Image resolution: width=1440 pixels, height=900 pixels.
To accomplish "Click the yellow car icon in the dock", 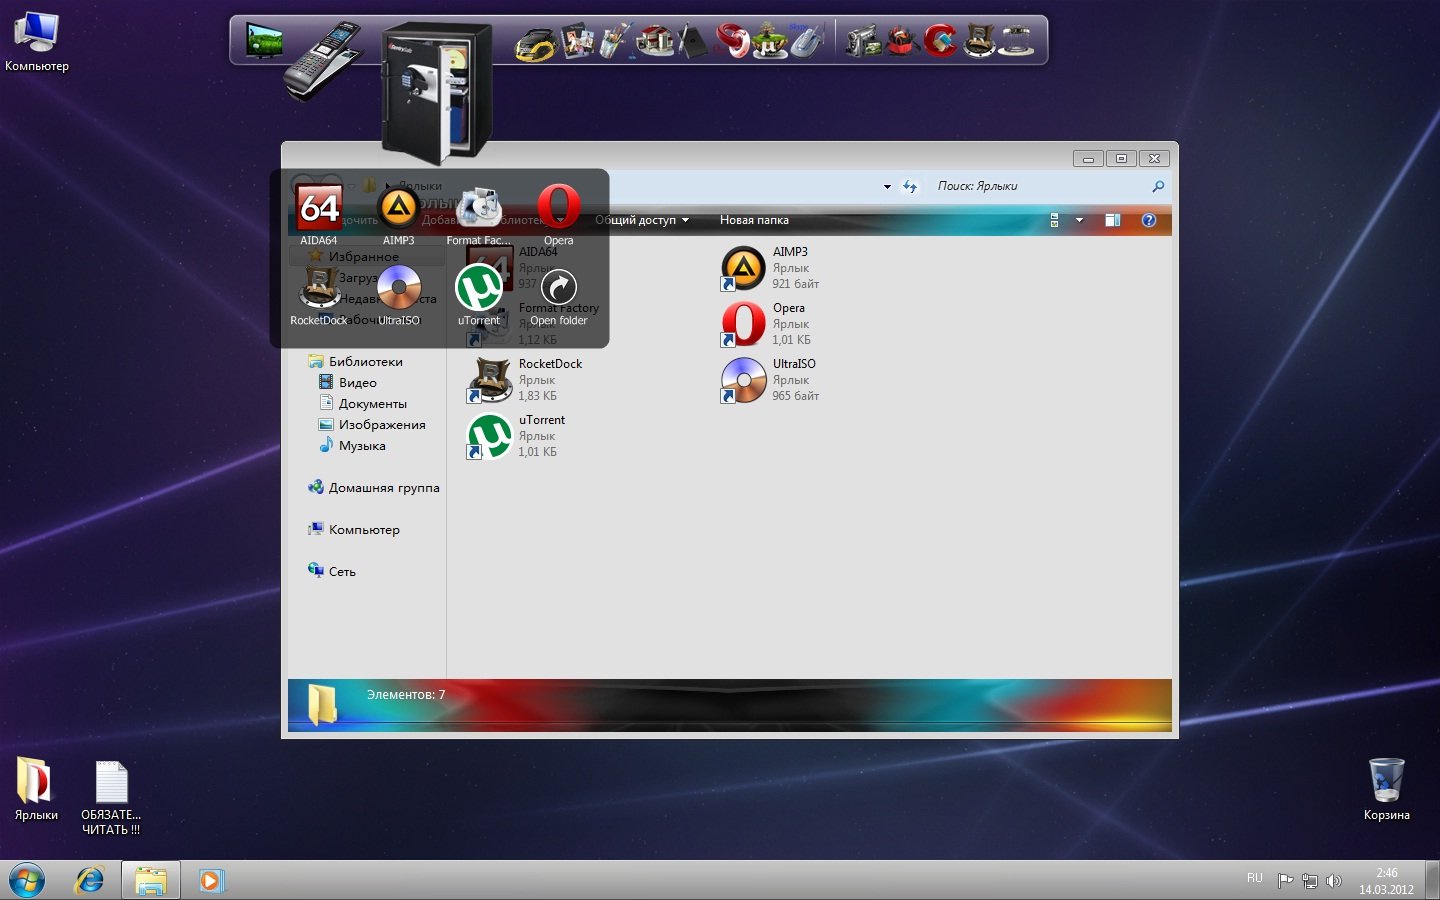I will (536, 43).
